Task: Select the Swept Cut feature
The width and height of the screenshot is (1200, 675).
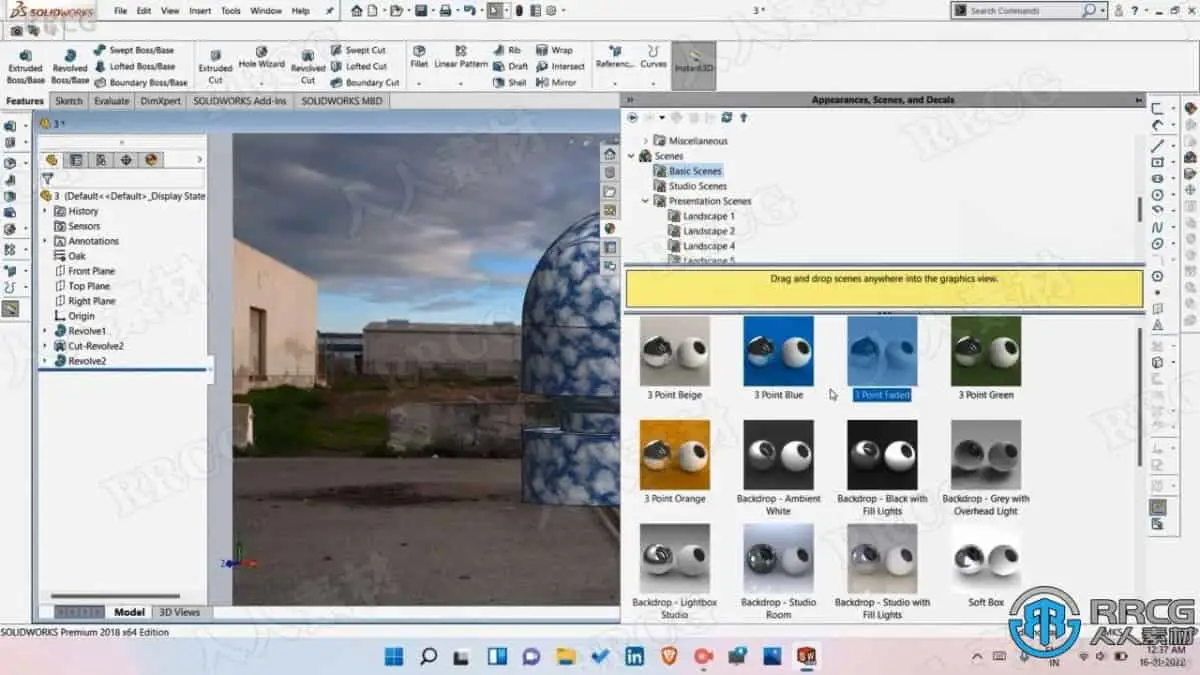Action: [x=357, y=50]
